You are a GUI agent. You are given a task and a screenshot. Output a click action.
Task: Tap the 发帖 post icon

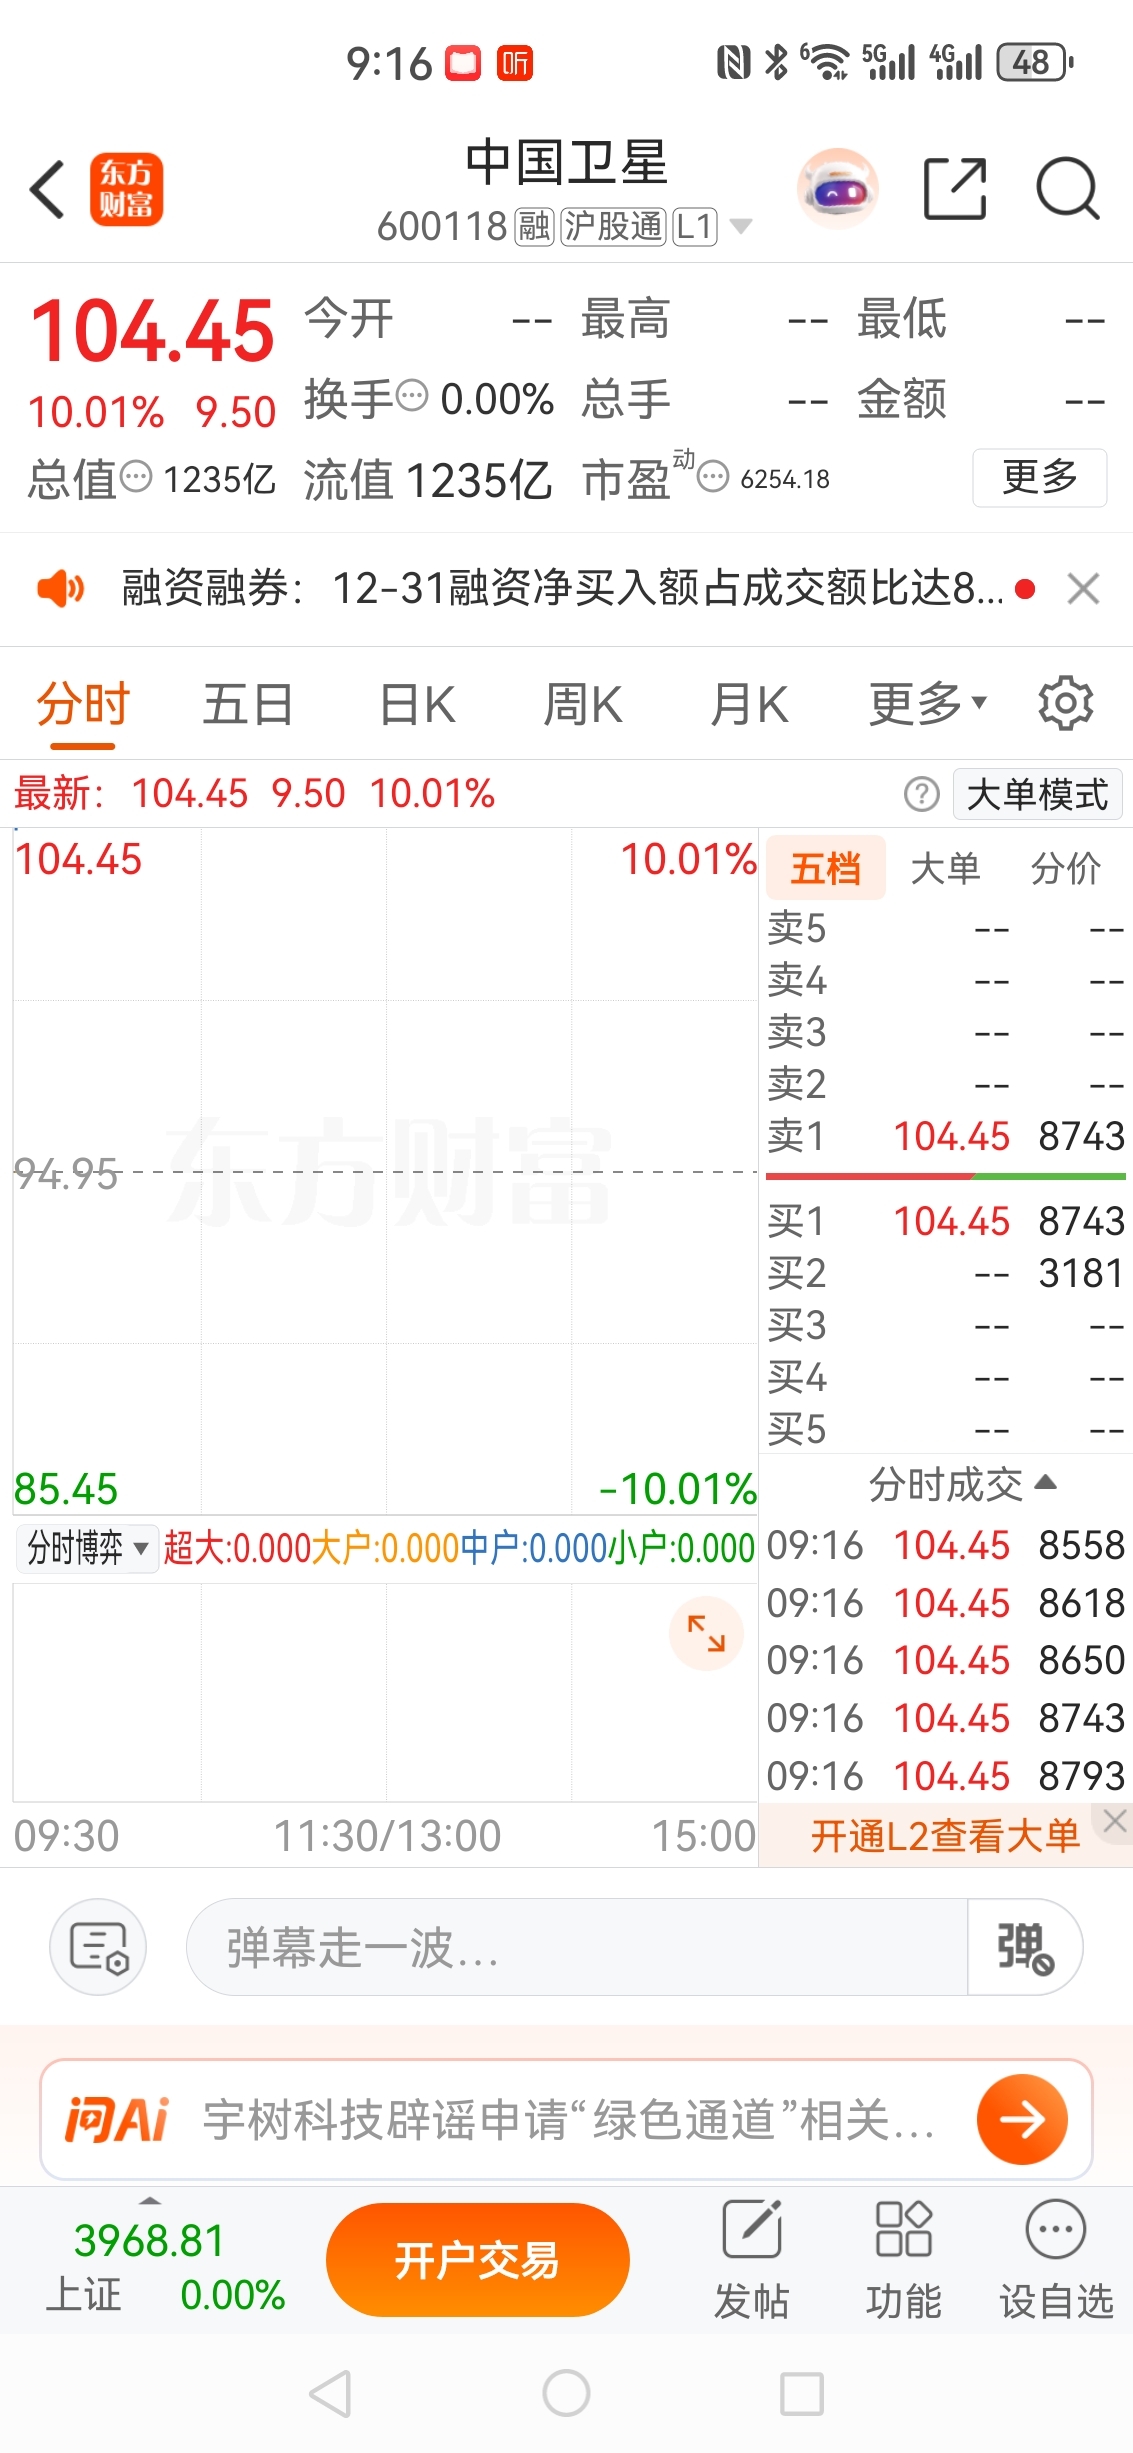[x=751, y=2258]
